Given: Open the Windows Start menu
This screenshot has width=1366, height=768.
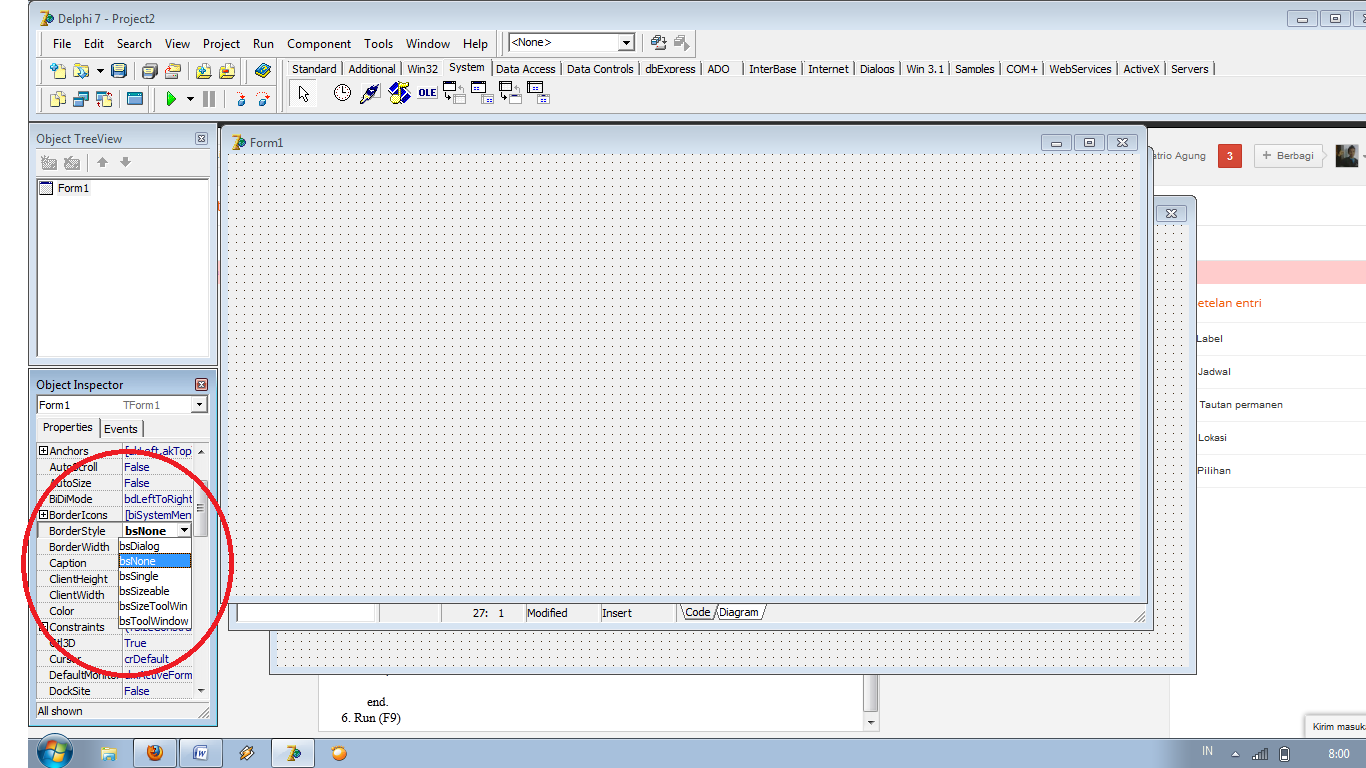Looking at the screenshot, I should point(54,753).
